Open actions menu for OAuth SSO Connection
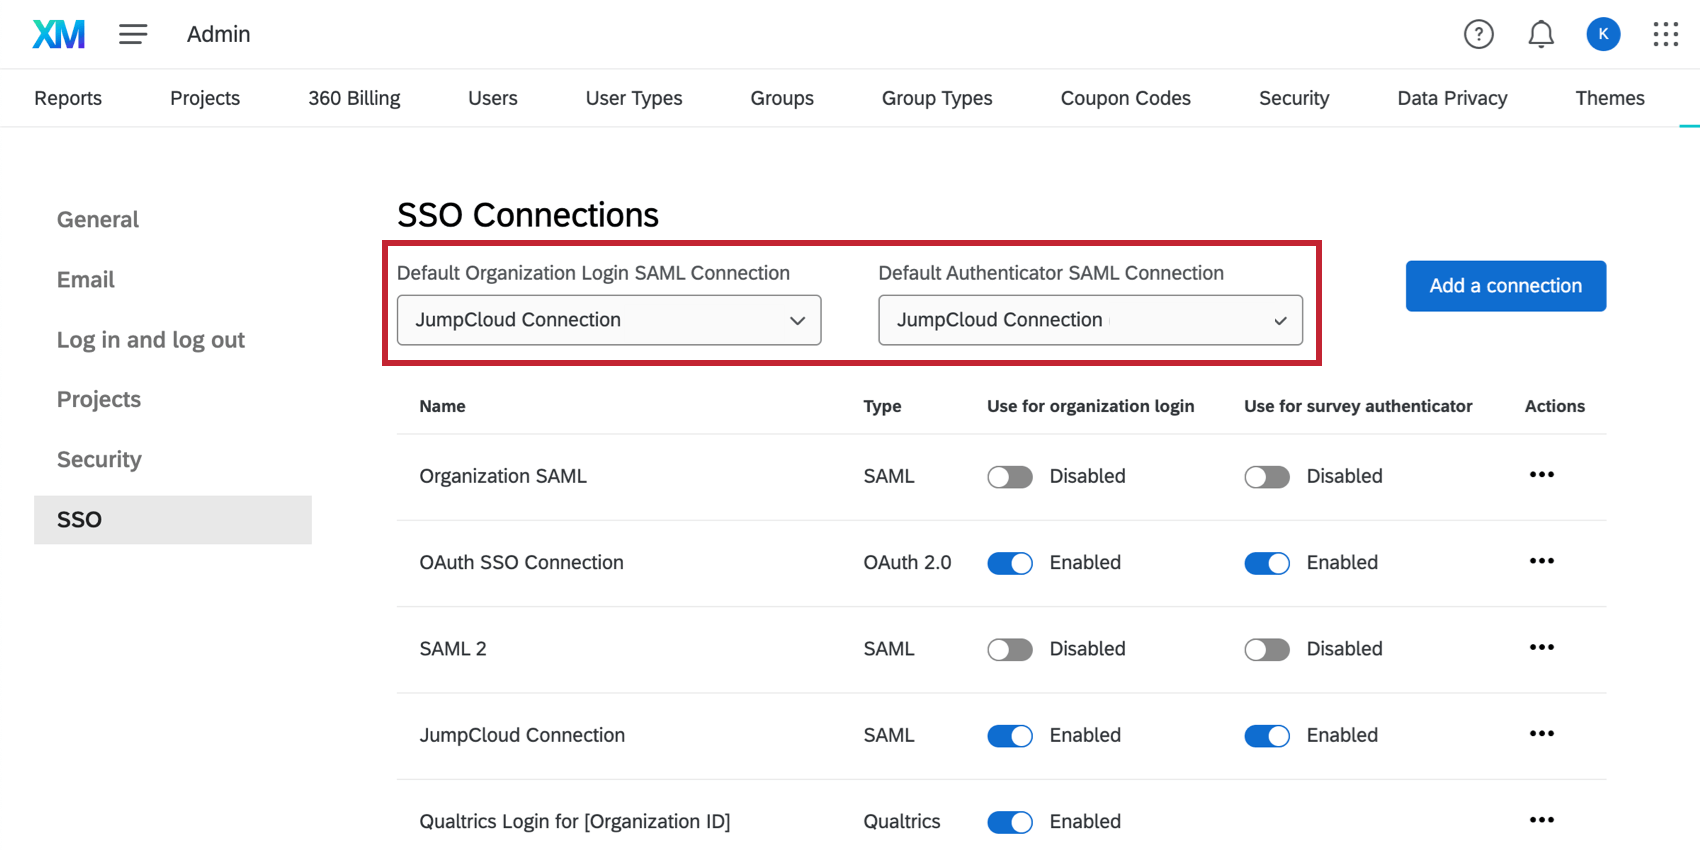 pos(1541,561)
